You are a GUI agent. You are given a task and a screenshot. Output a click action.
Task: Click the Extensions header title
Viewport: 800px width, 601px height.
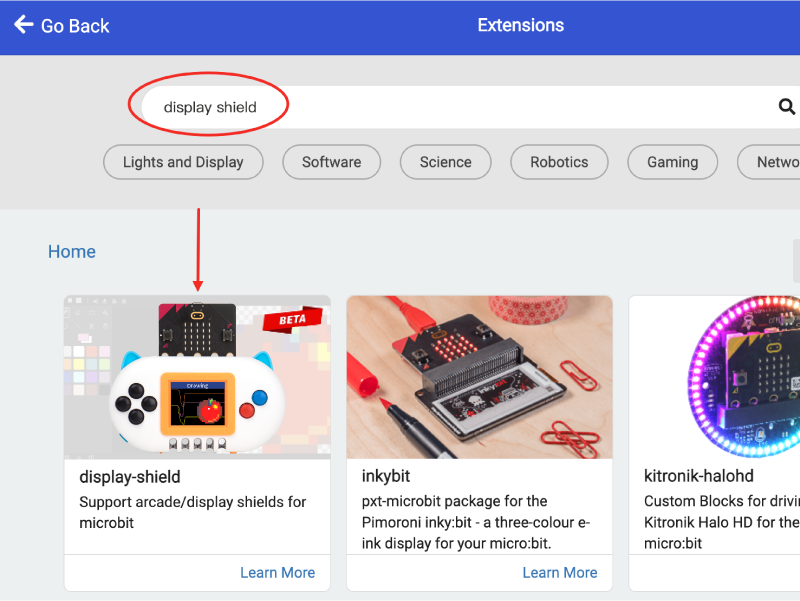pyautogui.click(x=520, y=25)
